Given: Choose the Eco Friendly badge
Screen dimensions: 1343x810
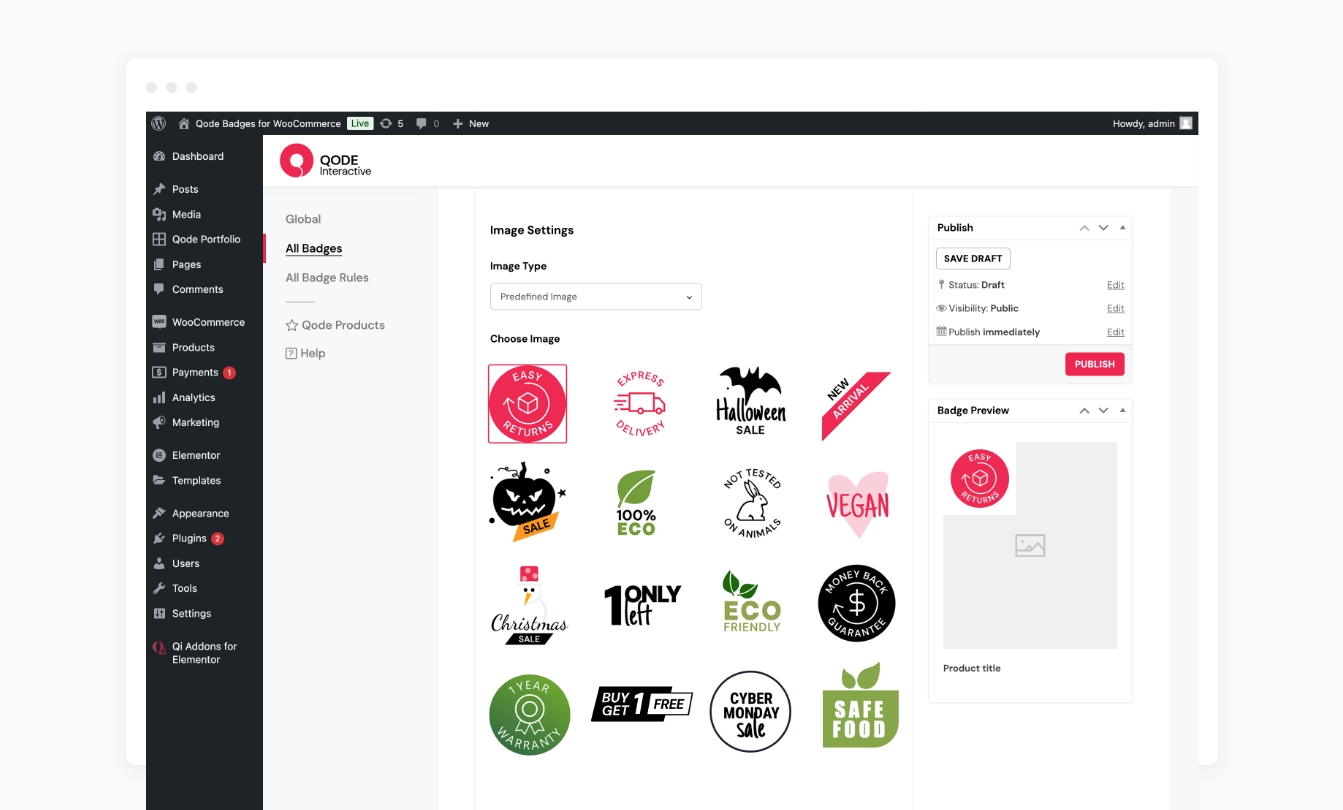Looking at the screenshot, I should (752, 602).
